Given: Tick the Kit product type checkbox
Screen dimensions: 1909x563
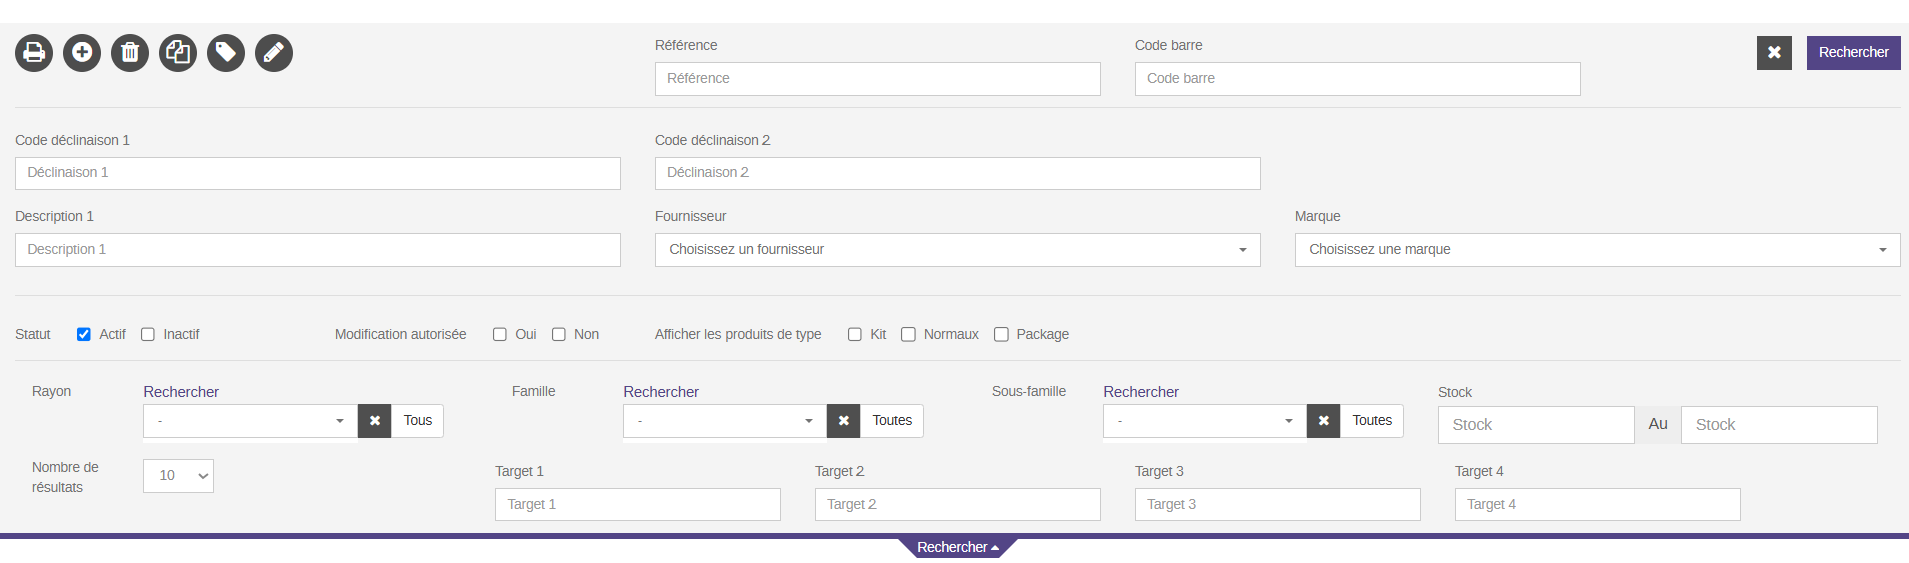Looking at the screenshot, I should [855, 334].
